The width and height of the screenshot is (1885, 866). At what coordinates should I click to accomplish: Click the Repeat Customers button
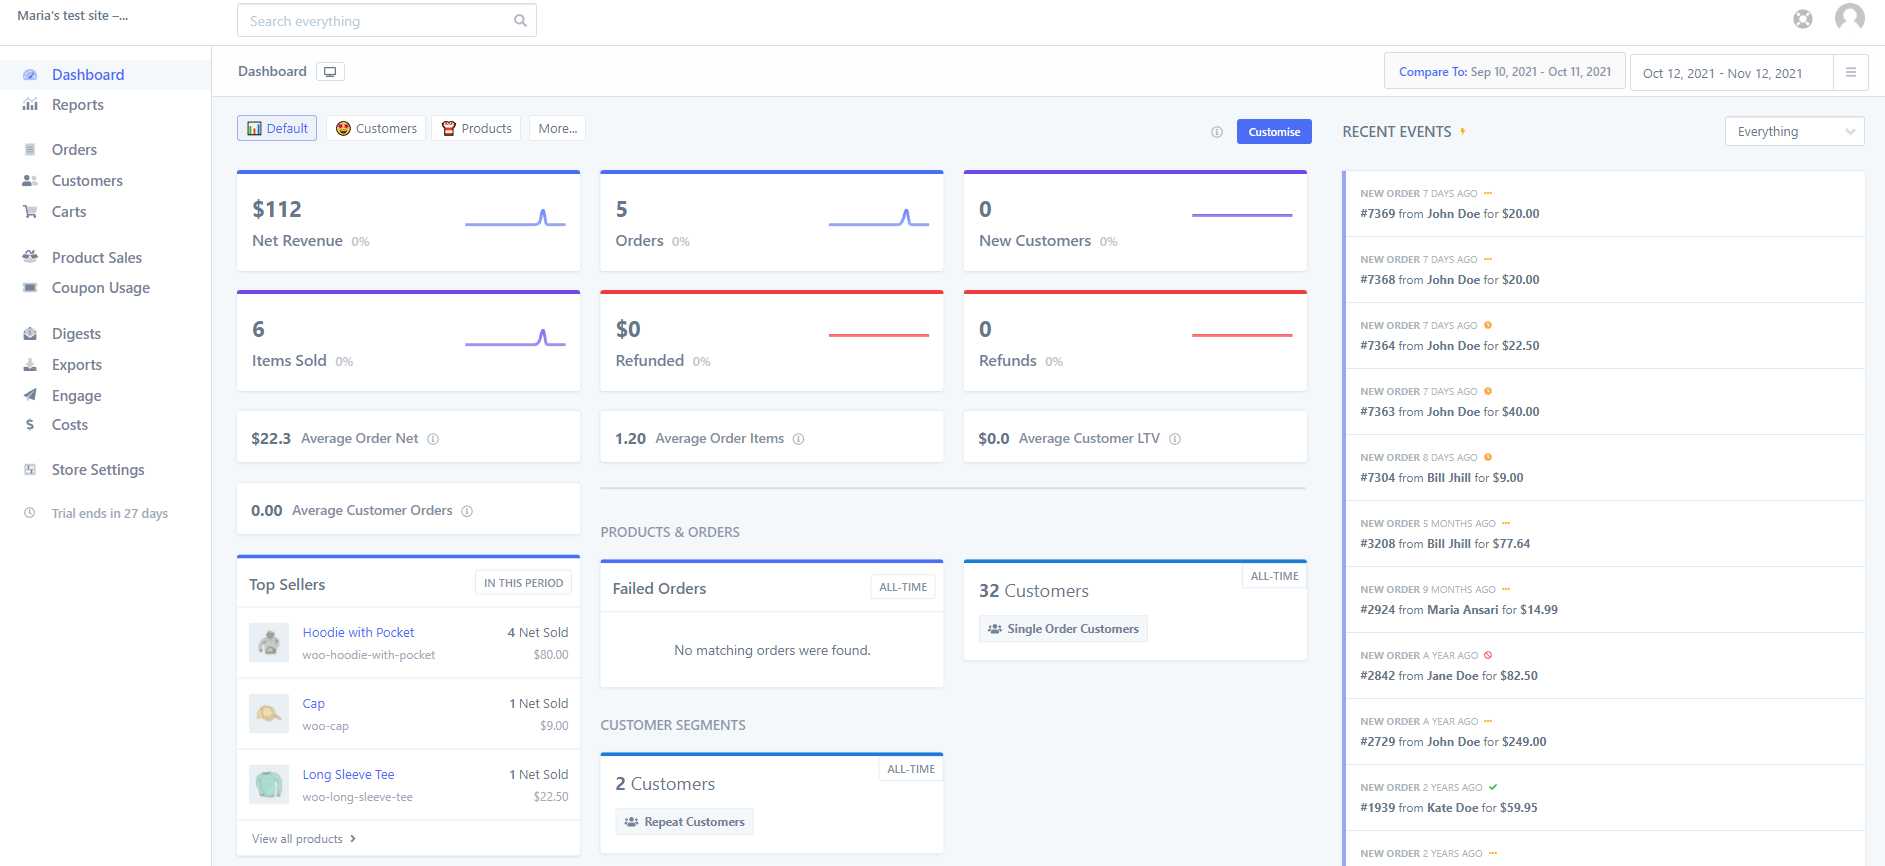[684, 822]
